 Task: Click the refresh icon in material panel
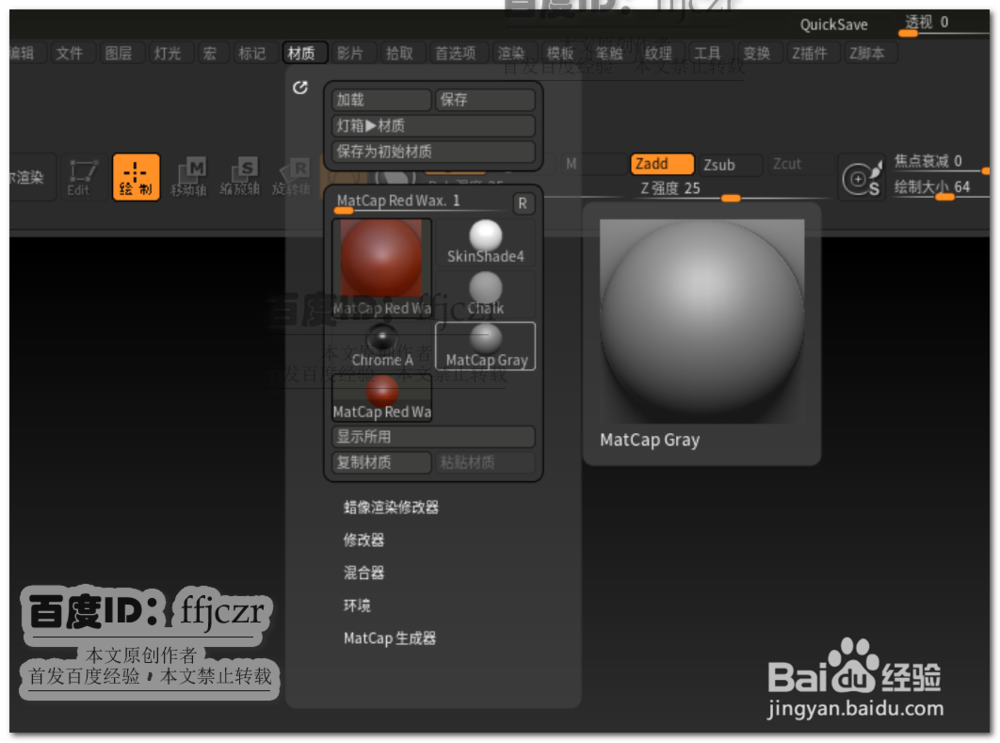[x=300, y=87]
